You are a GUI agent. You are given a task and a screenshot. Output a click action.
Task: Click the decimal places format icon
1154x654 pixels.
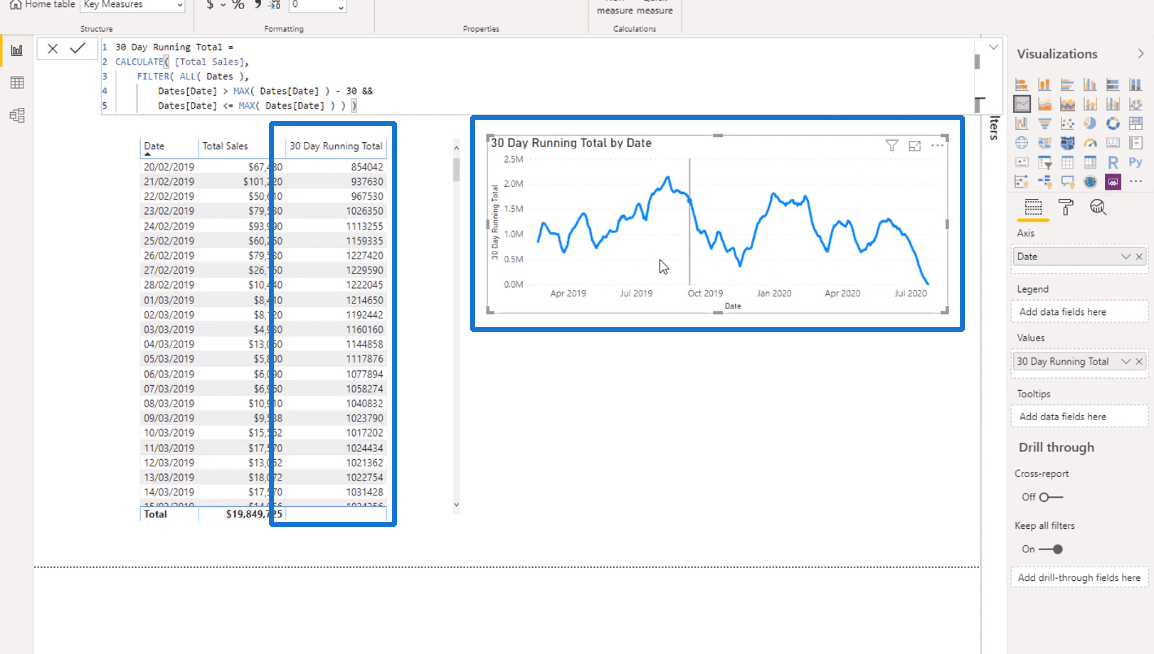(x=274, y=5)
